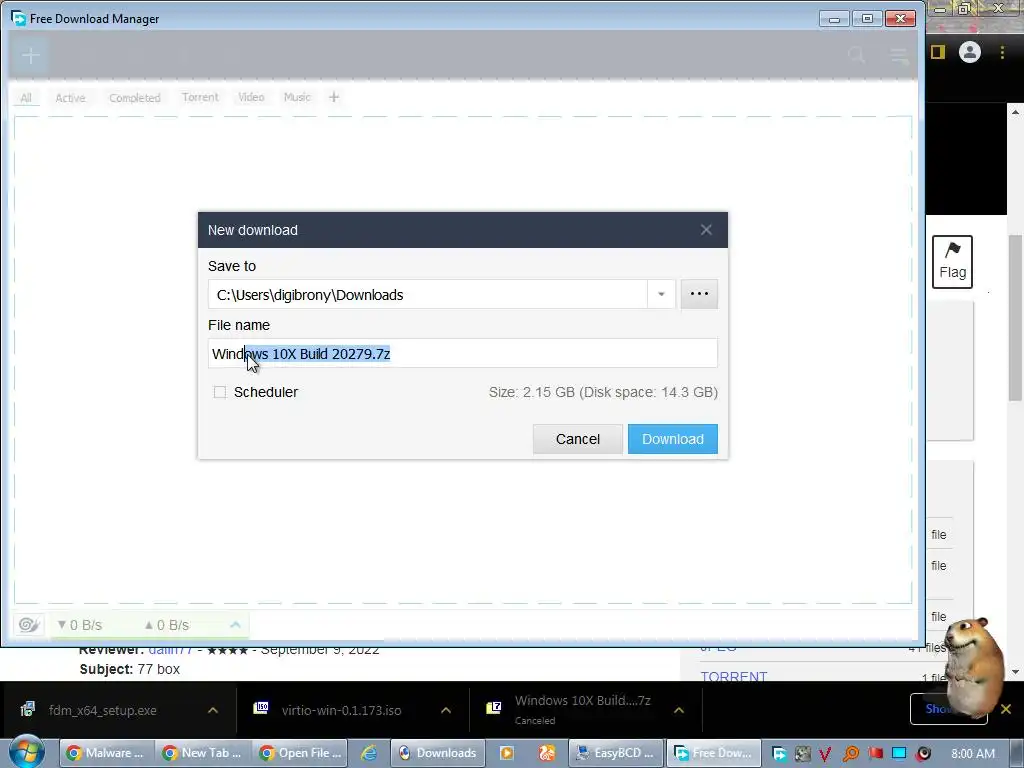Select the Active tab
The width and height of the screenshot is (1024, 768).
pyautogui.click(x=70, y=97)
